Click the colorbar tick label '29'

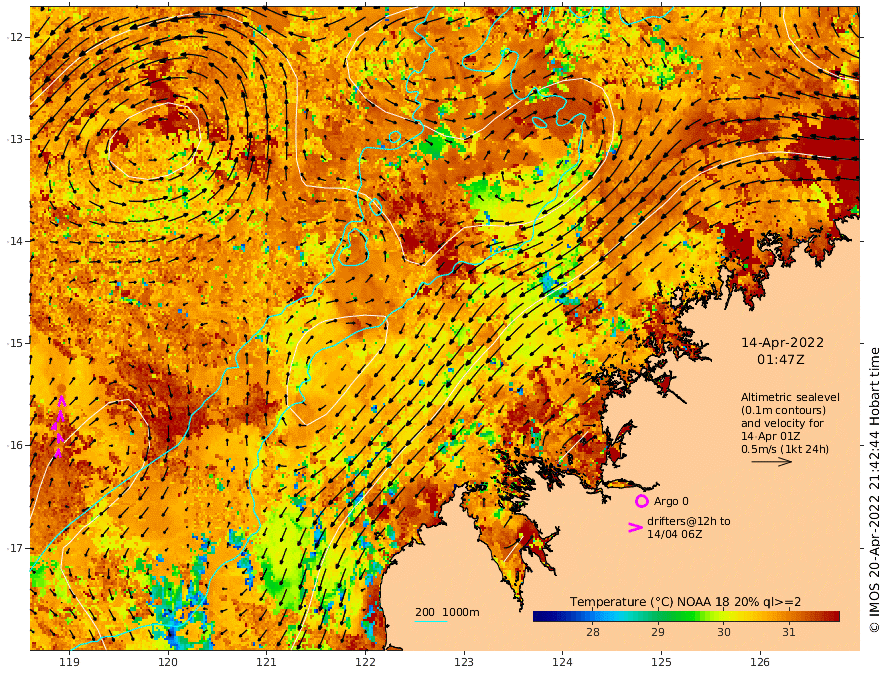tap(658, 632)
